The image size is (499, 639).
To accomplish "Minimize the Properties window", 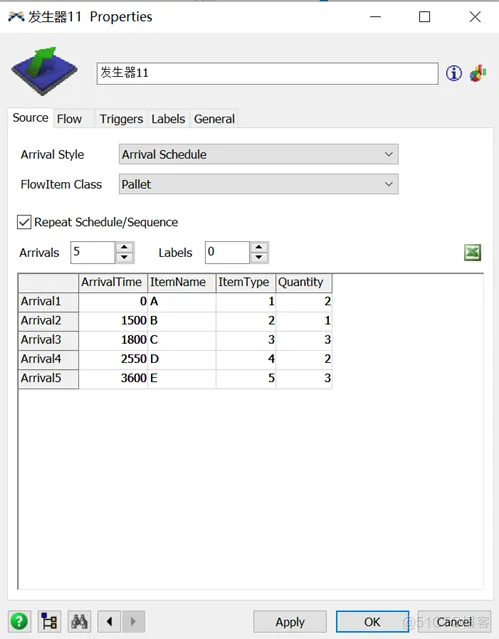I will click(x=375, y=17).
